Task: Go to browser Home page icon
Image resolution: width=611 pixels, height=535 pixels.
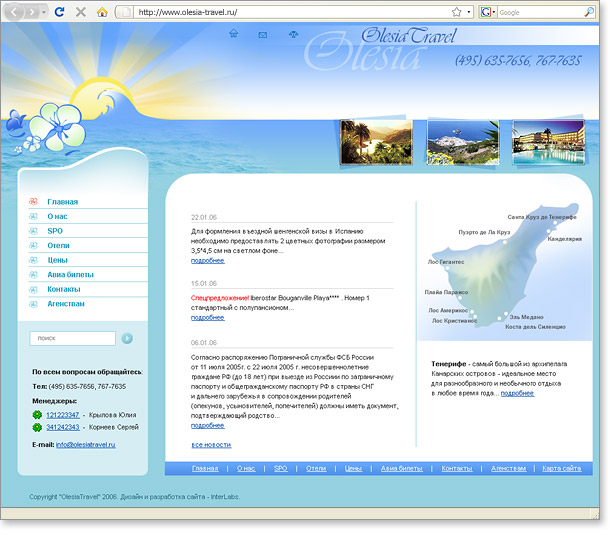Action: 102,12
